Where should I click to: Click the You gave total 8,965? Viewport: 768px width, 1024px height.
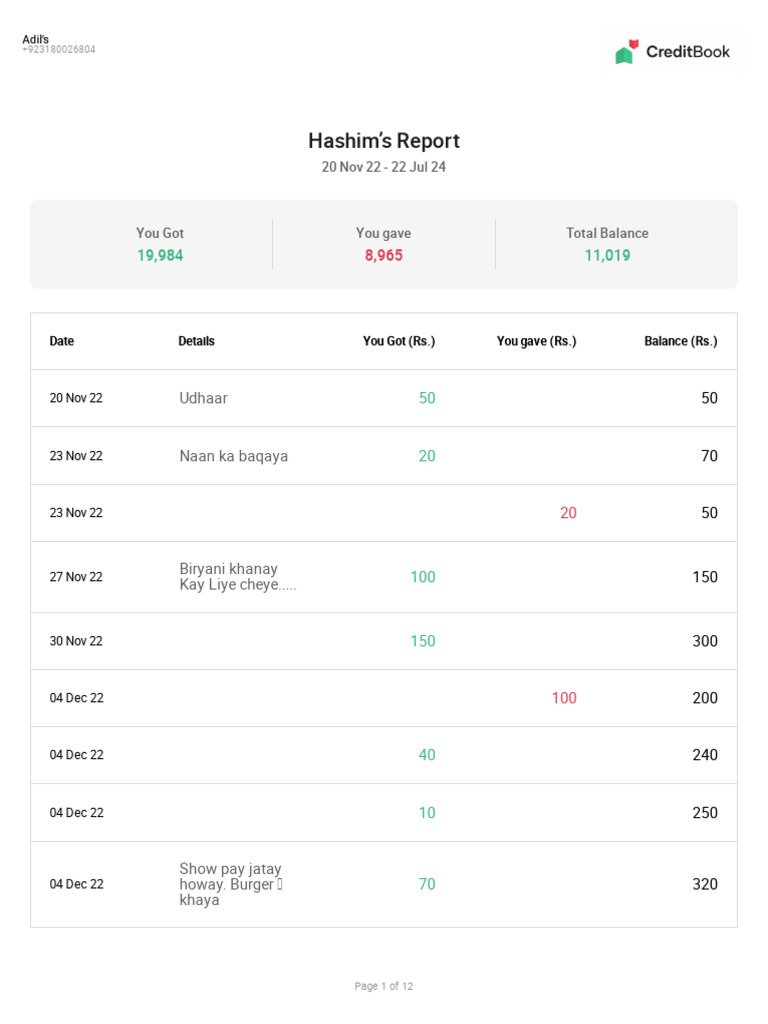tap(384, 255)
